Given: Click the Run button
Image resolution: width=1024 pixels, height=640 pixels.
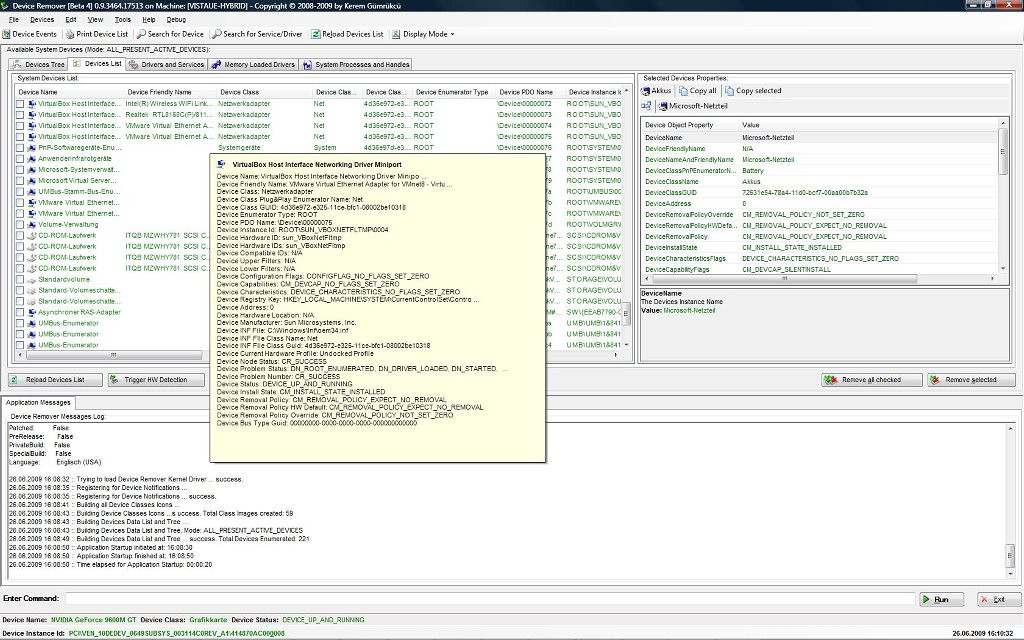Looking at the screenshot, I should coord(942,599).
